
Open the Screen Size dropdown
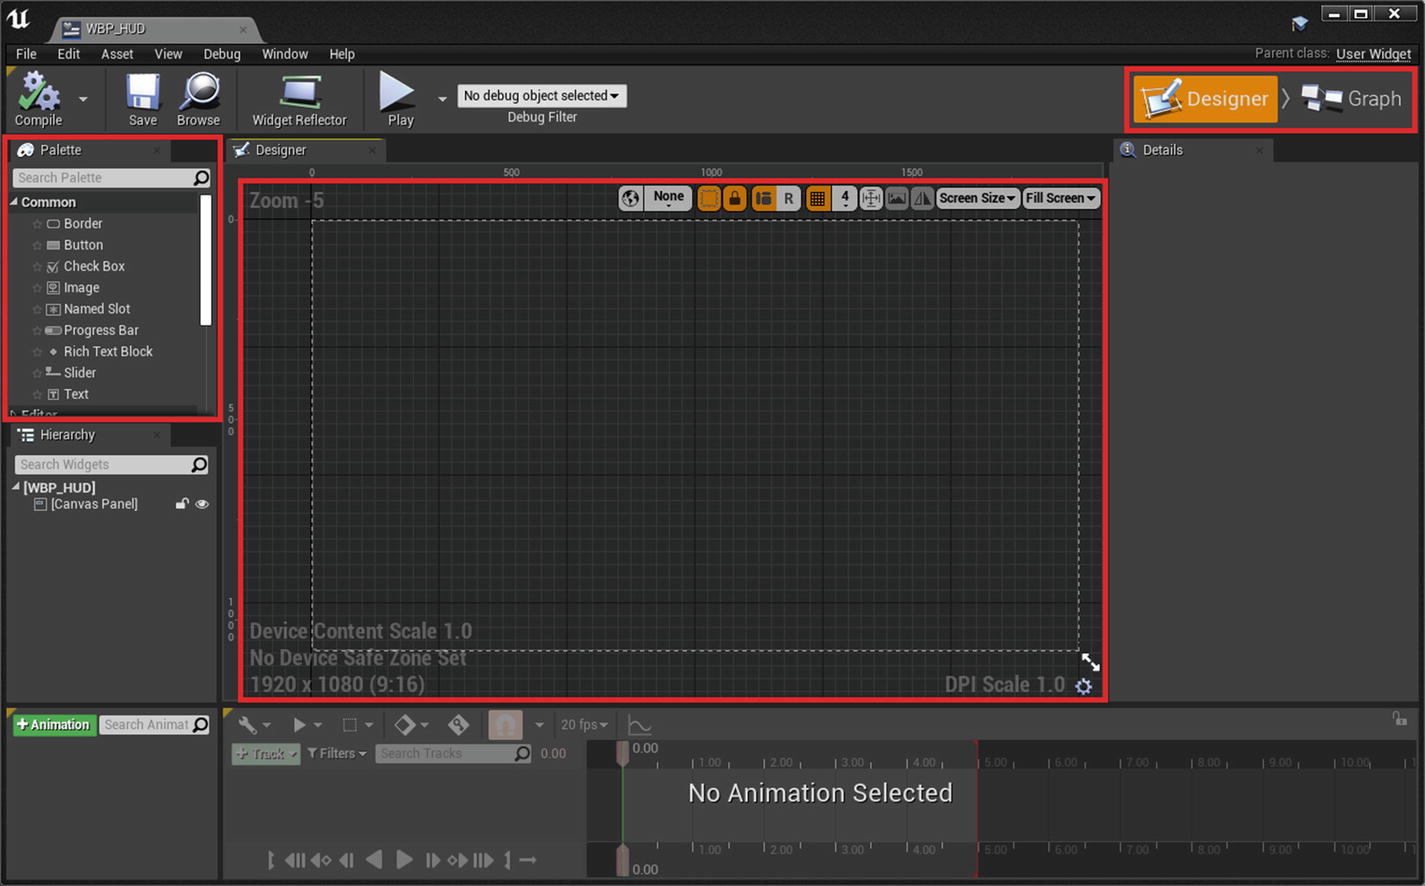977,198
